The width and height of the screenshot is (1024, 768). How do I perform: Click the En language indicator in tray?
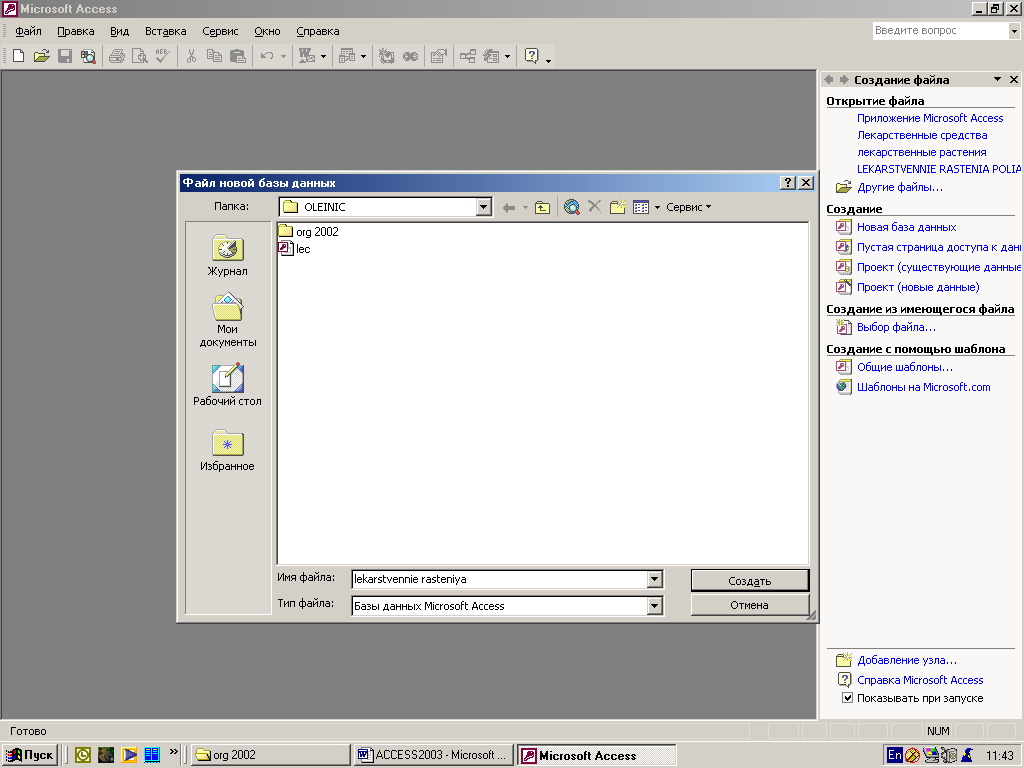pyautogui.click(x=894, y=755)
